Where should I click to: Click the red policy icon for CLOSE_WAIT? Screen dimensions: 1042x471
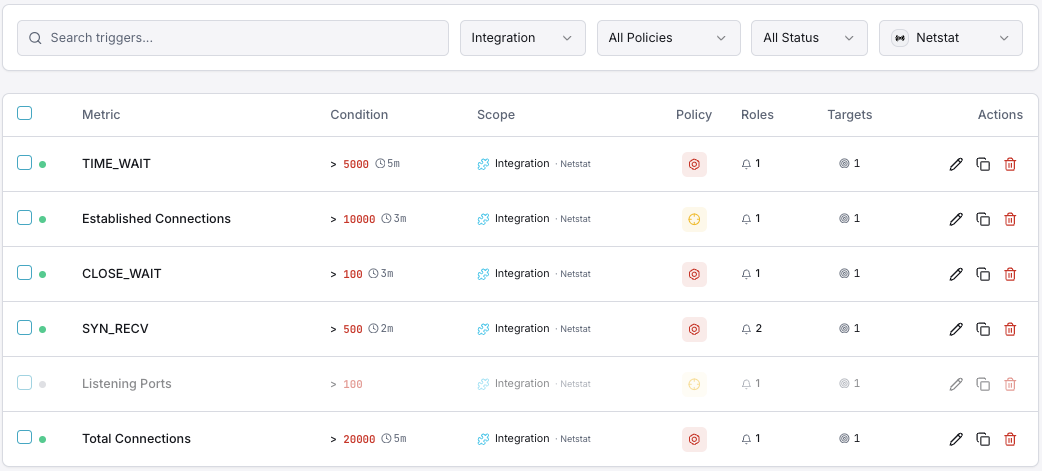pos(694,274)
